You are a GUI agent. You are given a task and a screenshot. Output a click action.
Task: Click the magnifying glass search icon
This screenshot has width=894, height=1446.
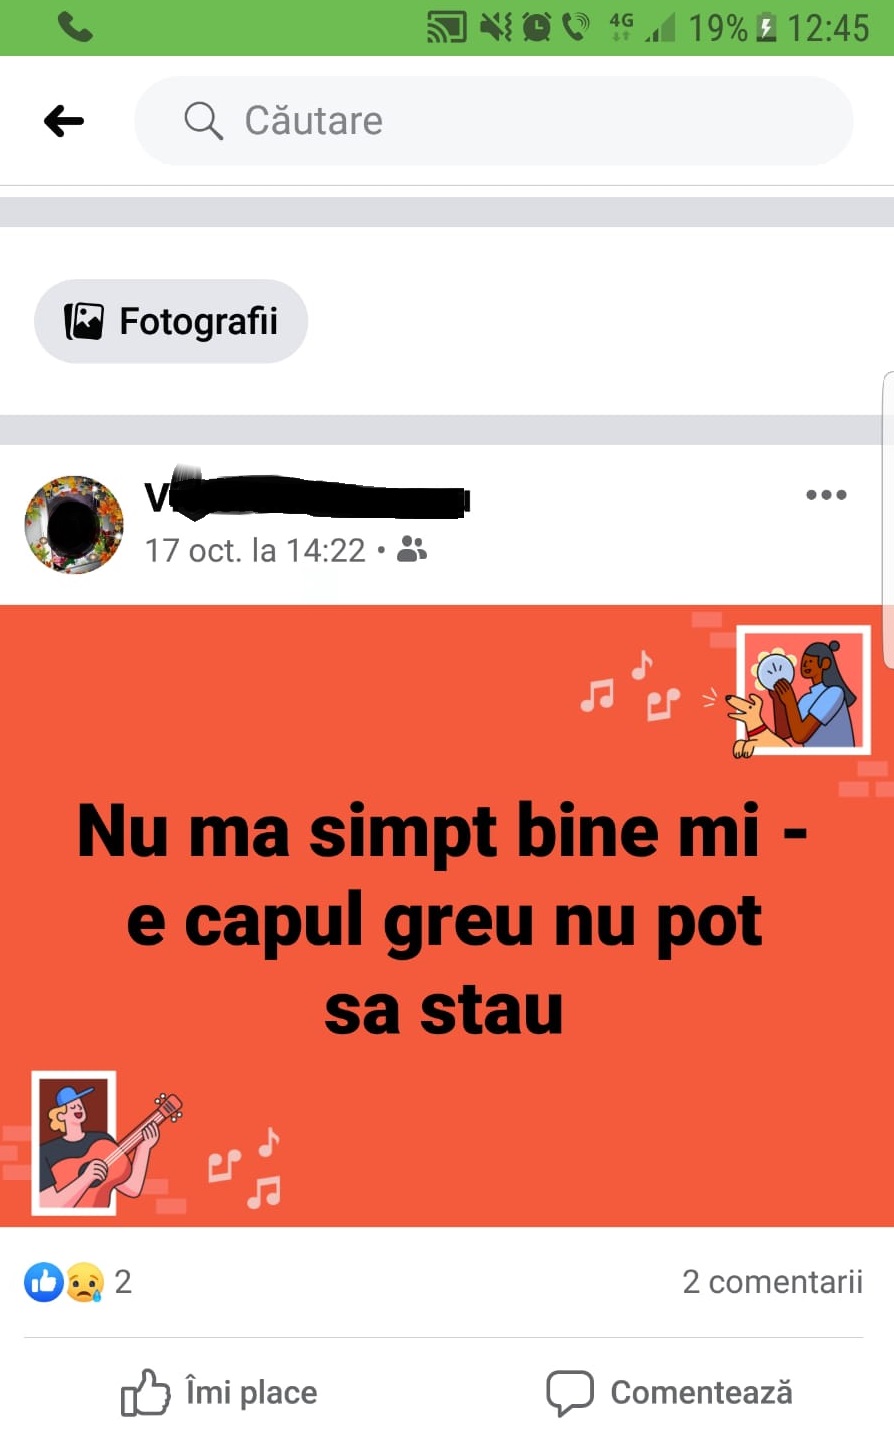(203, 121)
